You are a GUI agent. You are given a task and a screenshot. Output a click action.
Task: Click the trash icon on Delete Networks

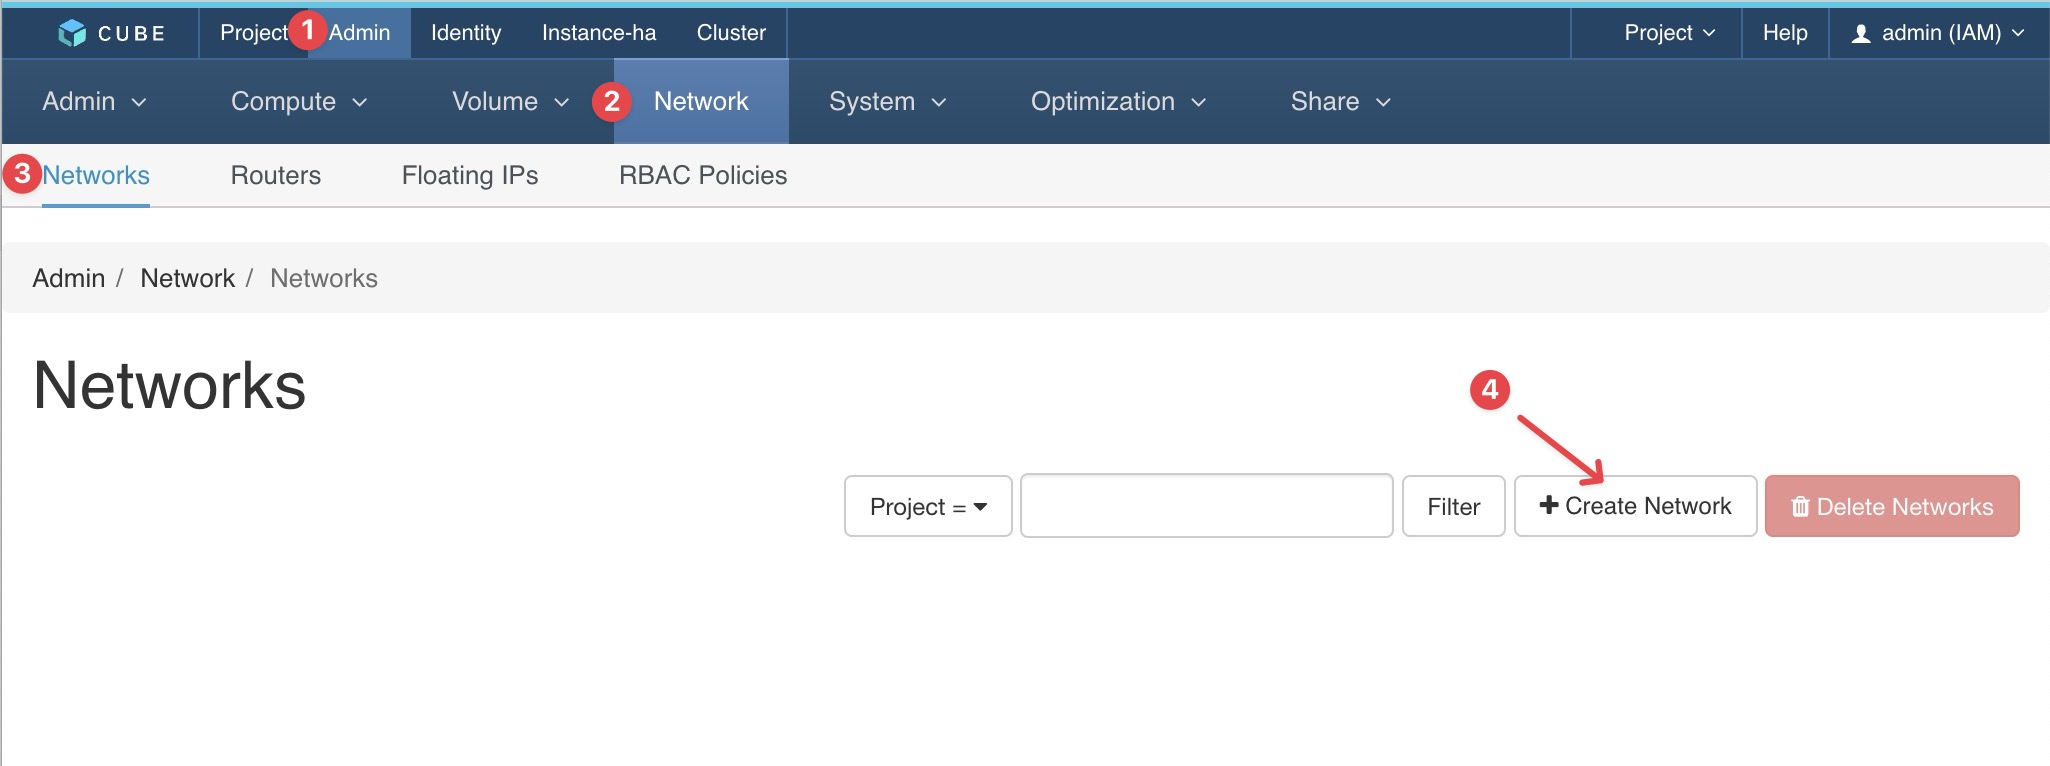coord(1800,507)
